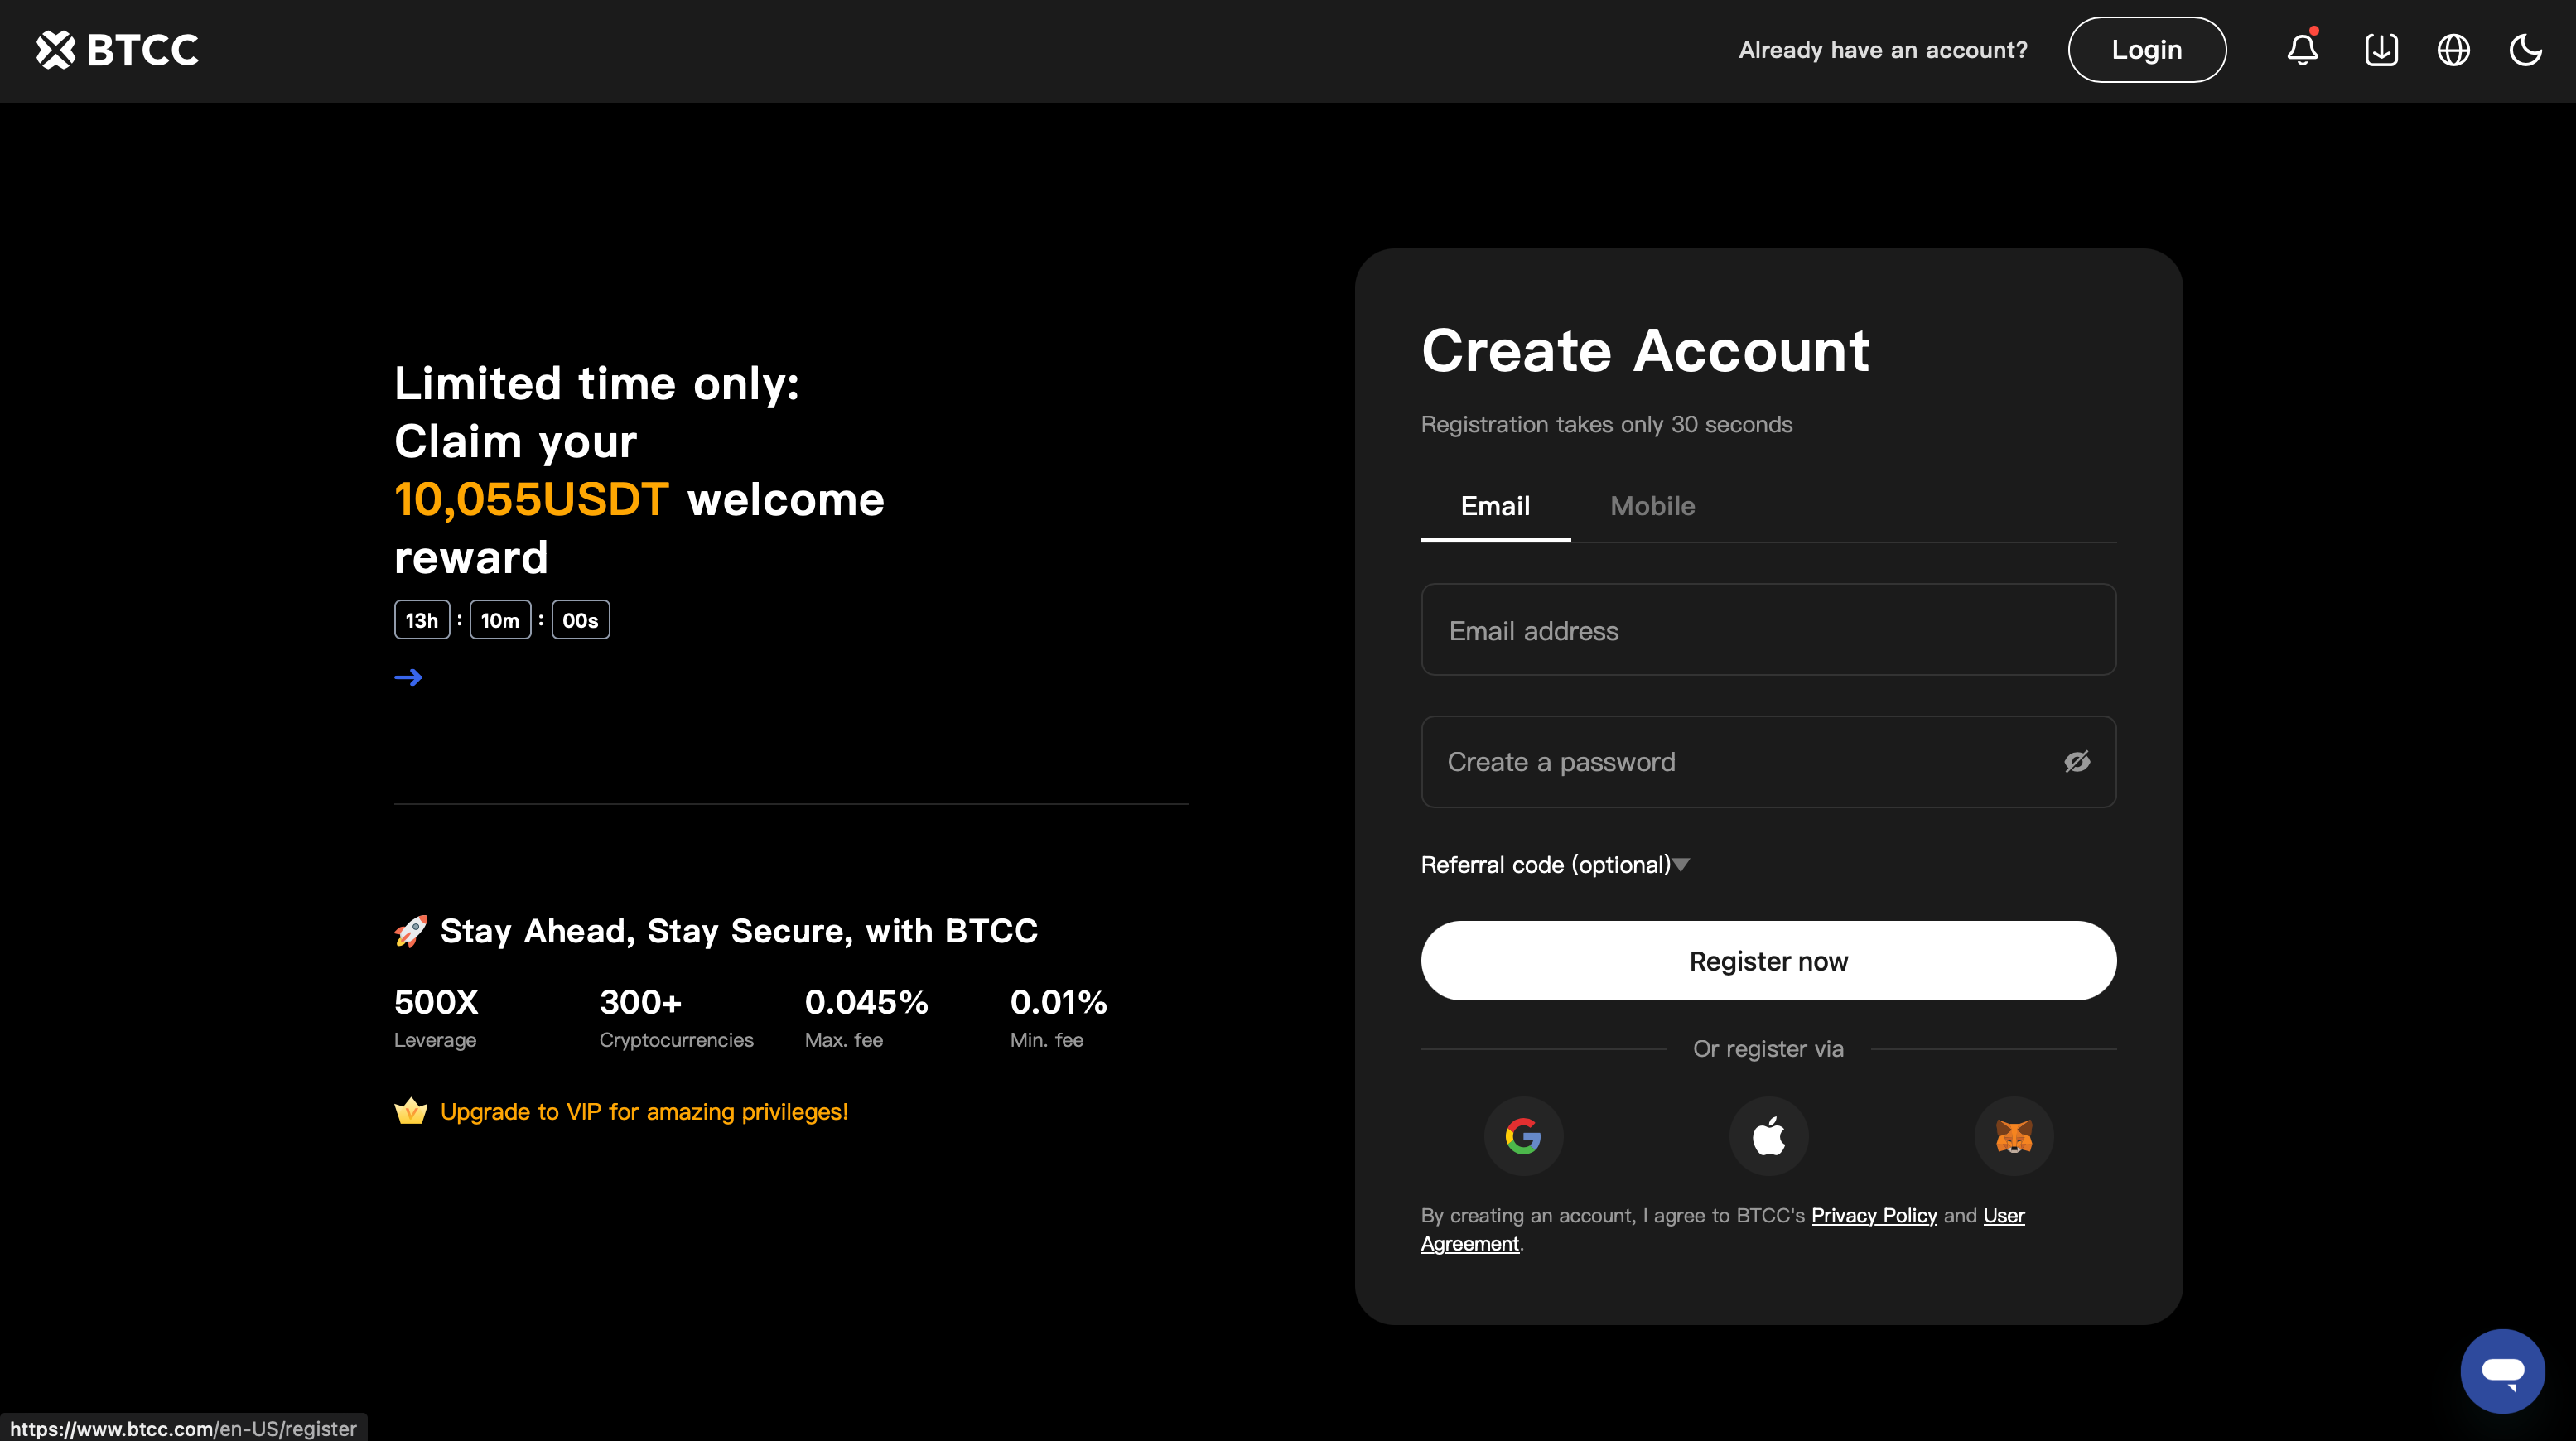2576x1441 pixels.
Task: Open the language globe selector
Action: [2453, 49]
